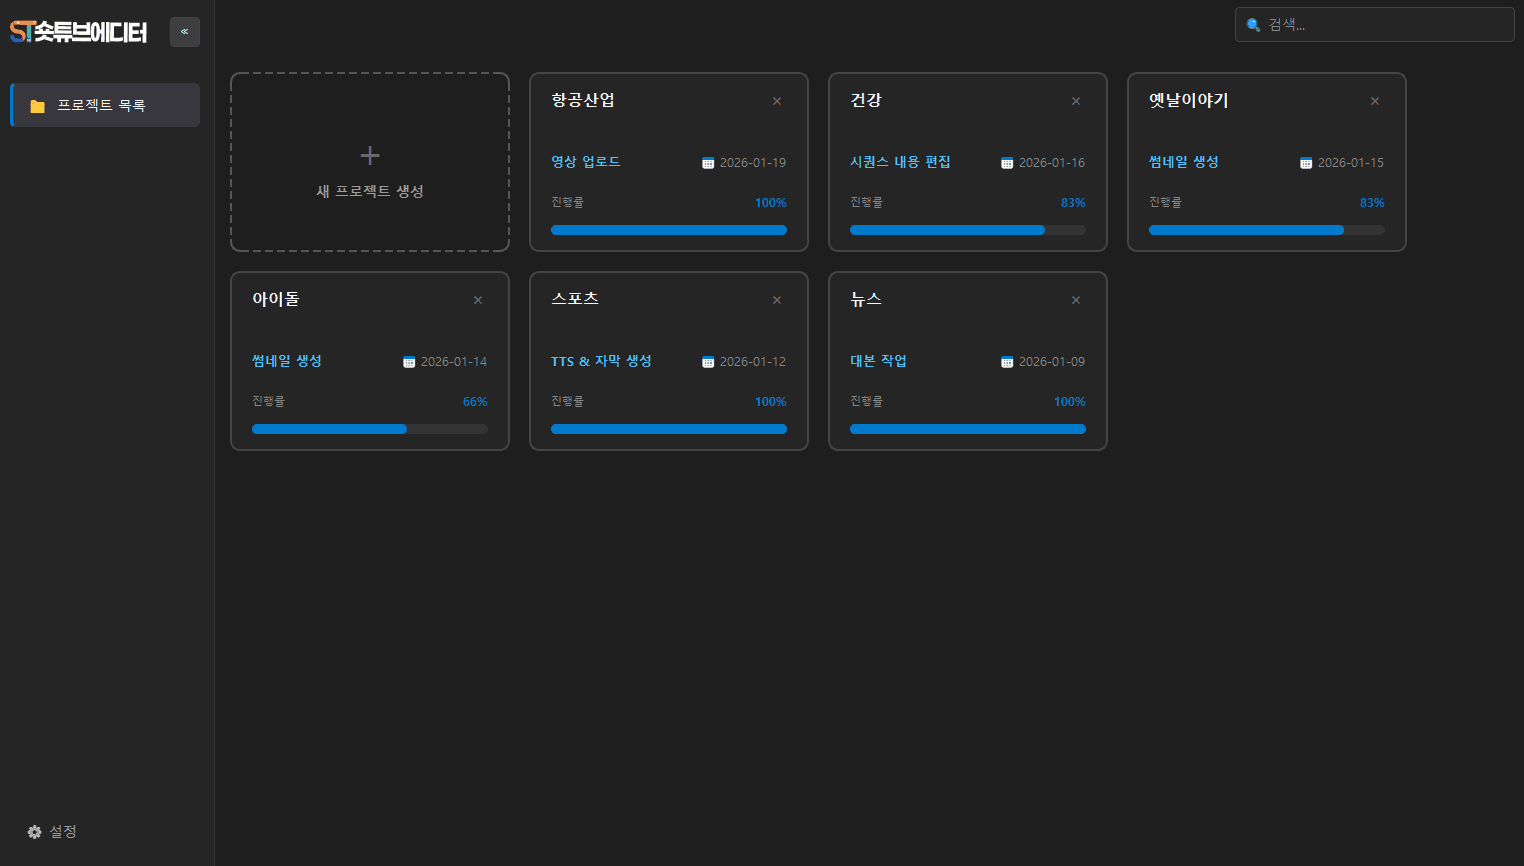
Task: Open 대본 작업 on the 뉴스 card
Action: (879, 361)
